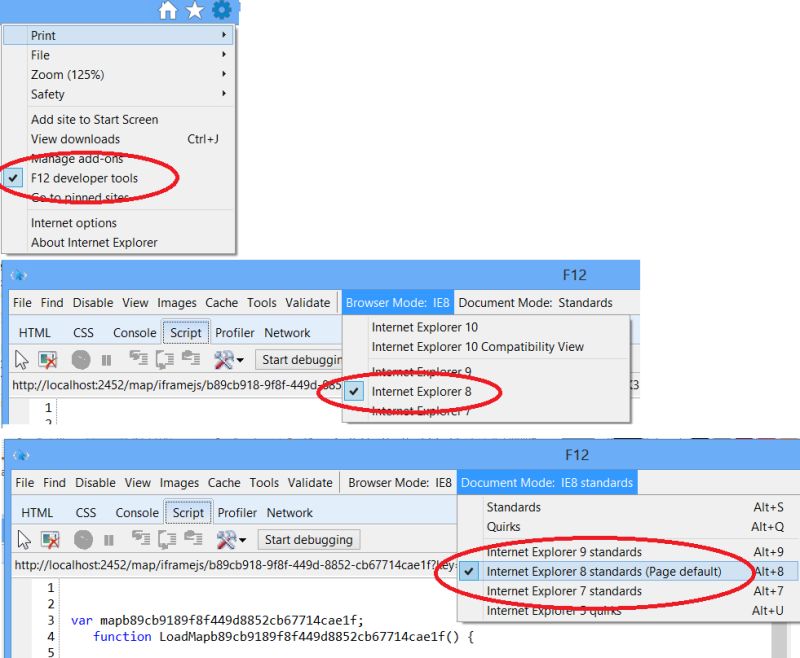
Task: Click the Home icon in the browser toolbar
Action: coord(167,10)
